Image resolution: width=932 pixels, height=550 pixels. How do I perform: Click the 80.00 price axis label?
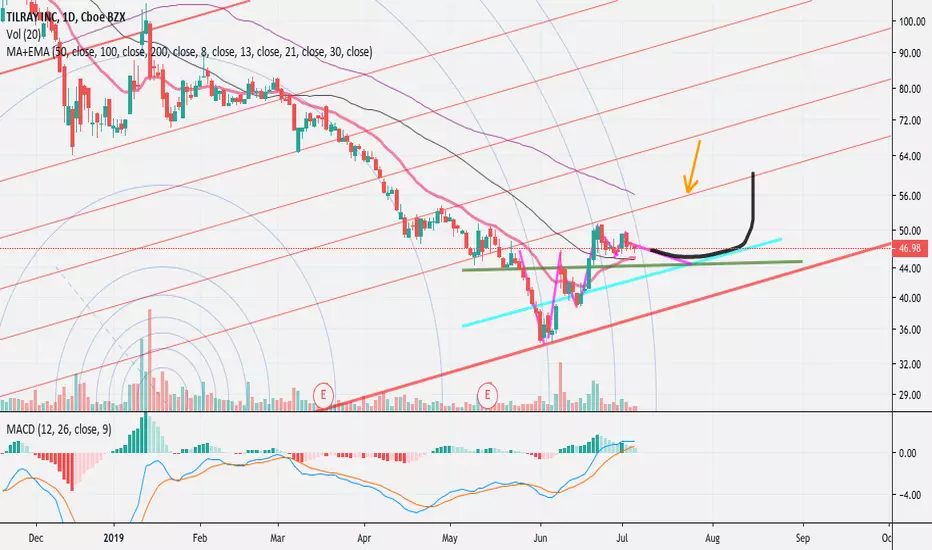[912, 89]
